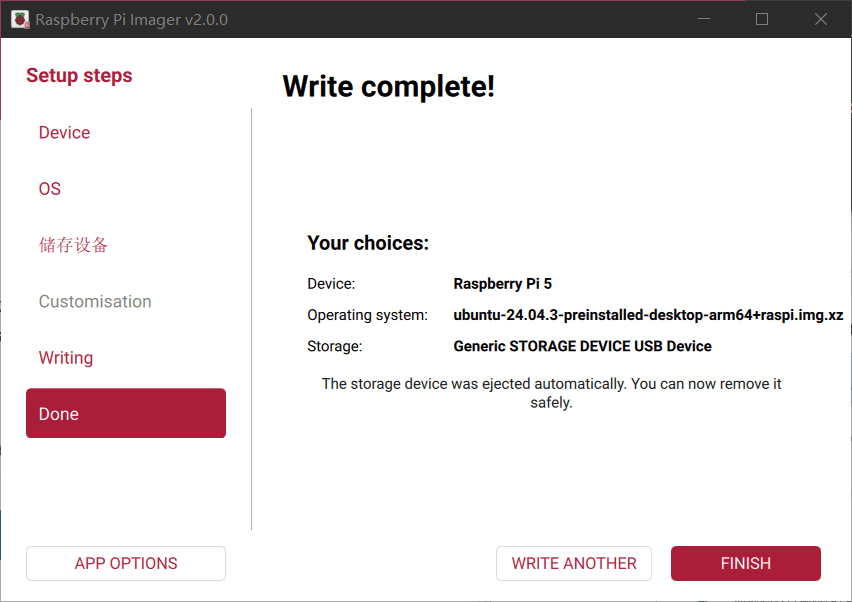Open APP OPTIONS
This screenshot has height=602, width=852.
point(126,563)
